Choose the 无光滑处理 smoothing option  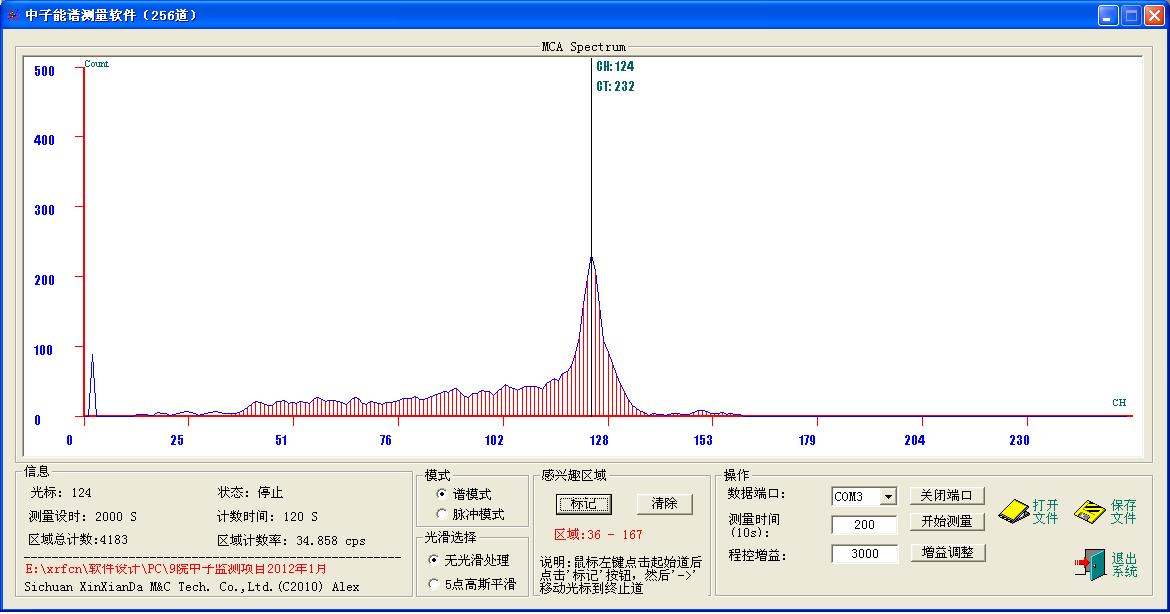(434, 560)
